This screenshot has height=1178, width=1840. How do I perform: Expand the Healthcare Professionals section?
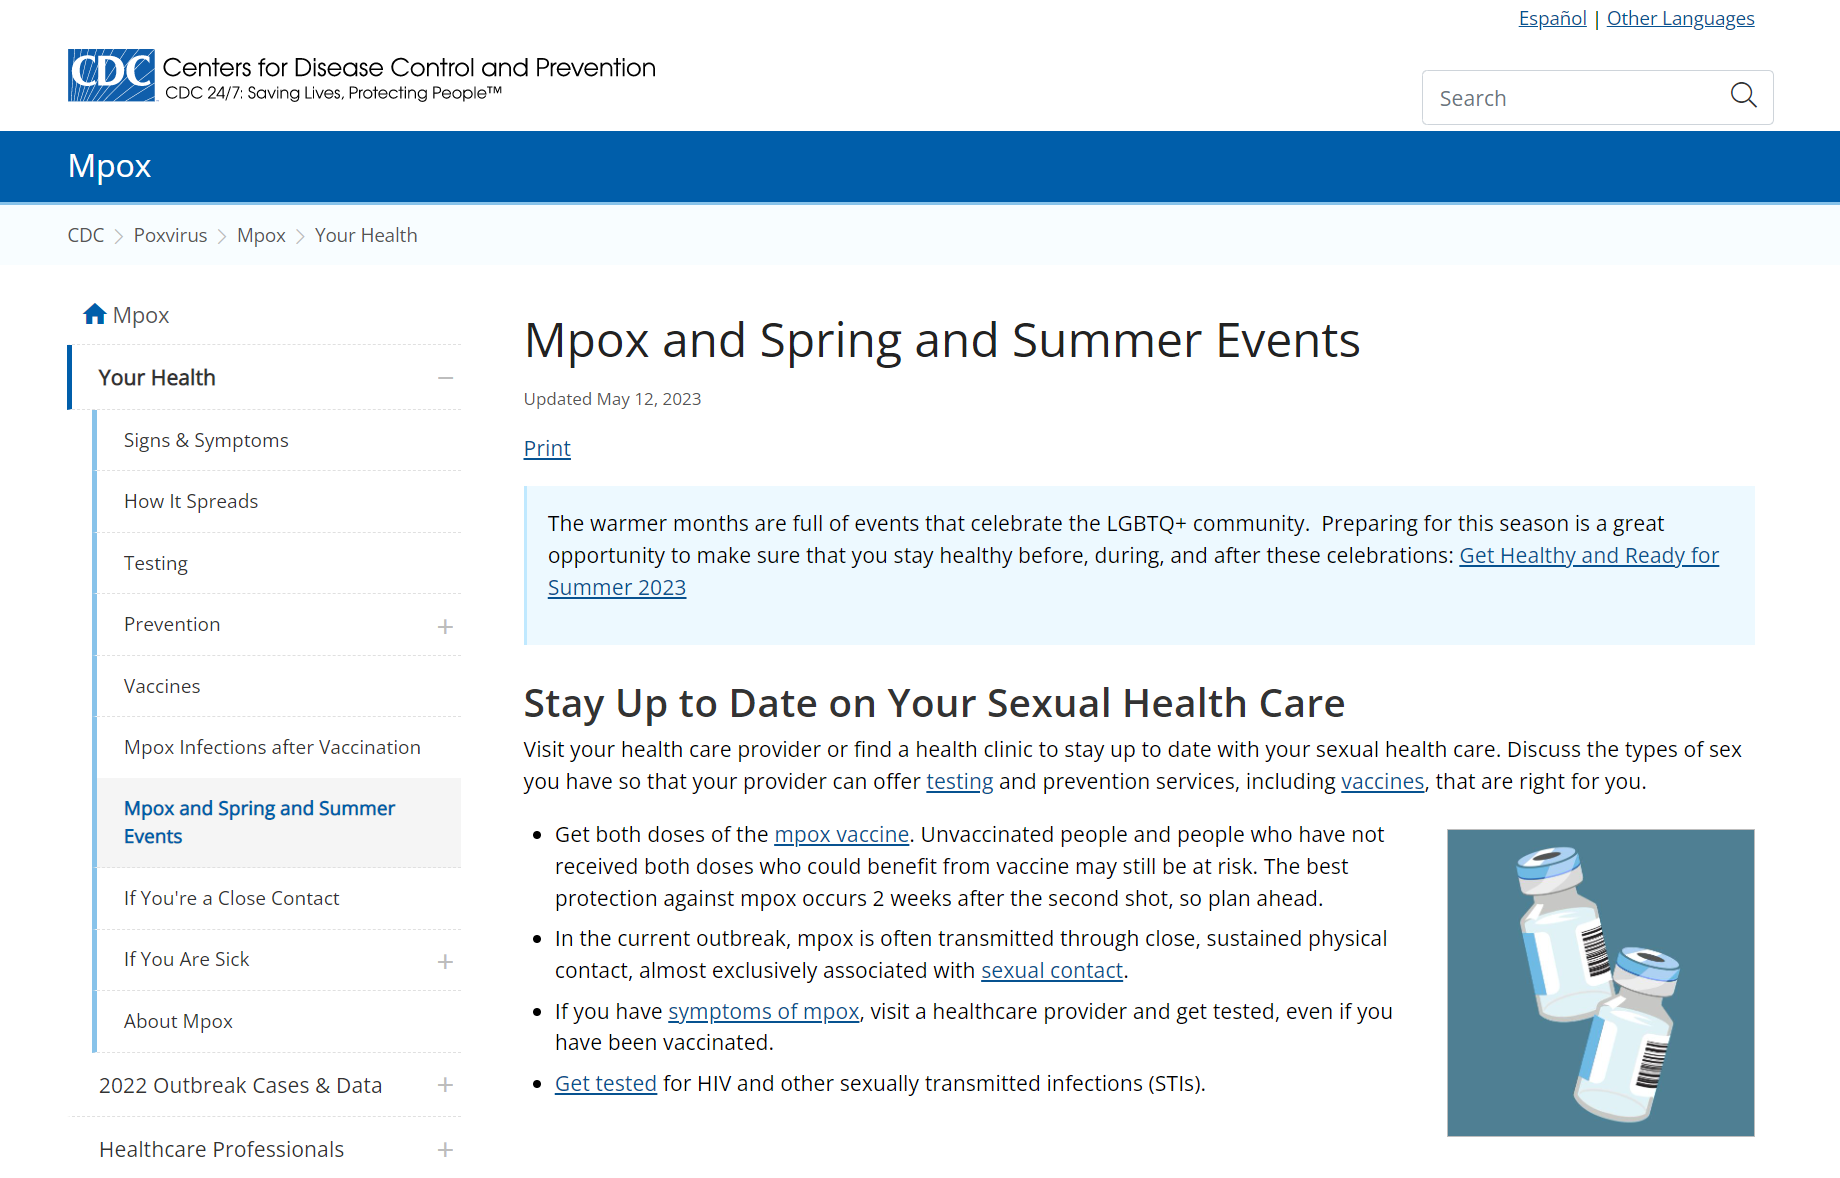tap(445, 1150)
